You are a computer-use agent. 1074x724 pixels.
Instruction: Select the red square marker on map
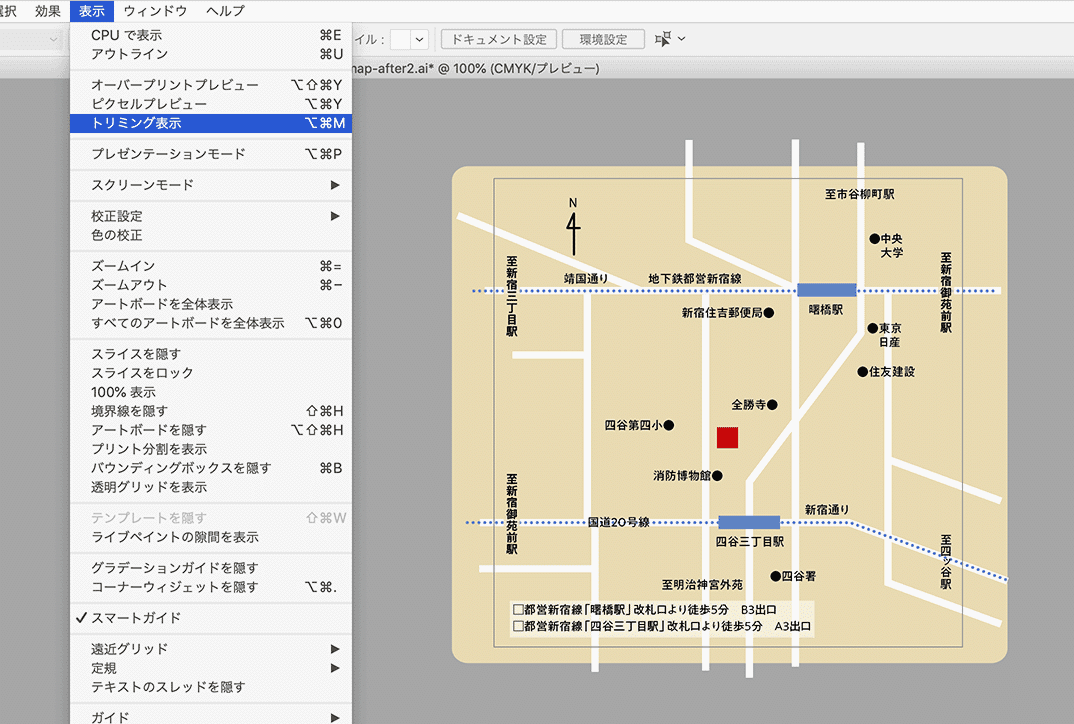click(x=727, y=438)
